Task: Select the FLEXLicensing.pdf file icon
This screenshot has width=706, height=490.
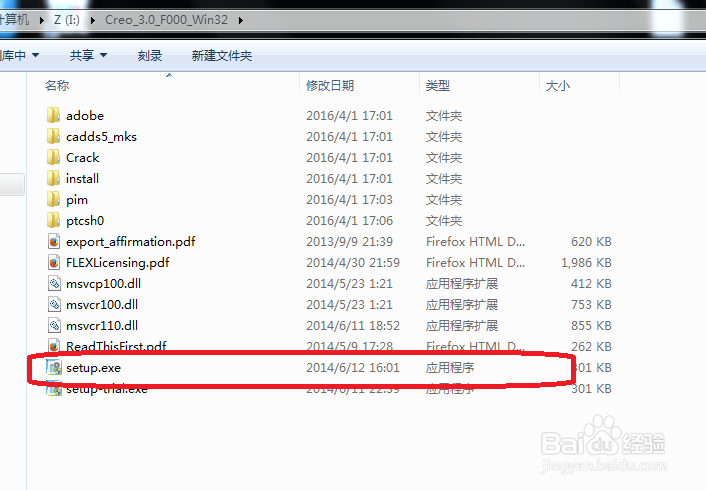Action: [54, 262]
